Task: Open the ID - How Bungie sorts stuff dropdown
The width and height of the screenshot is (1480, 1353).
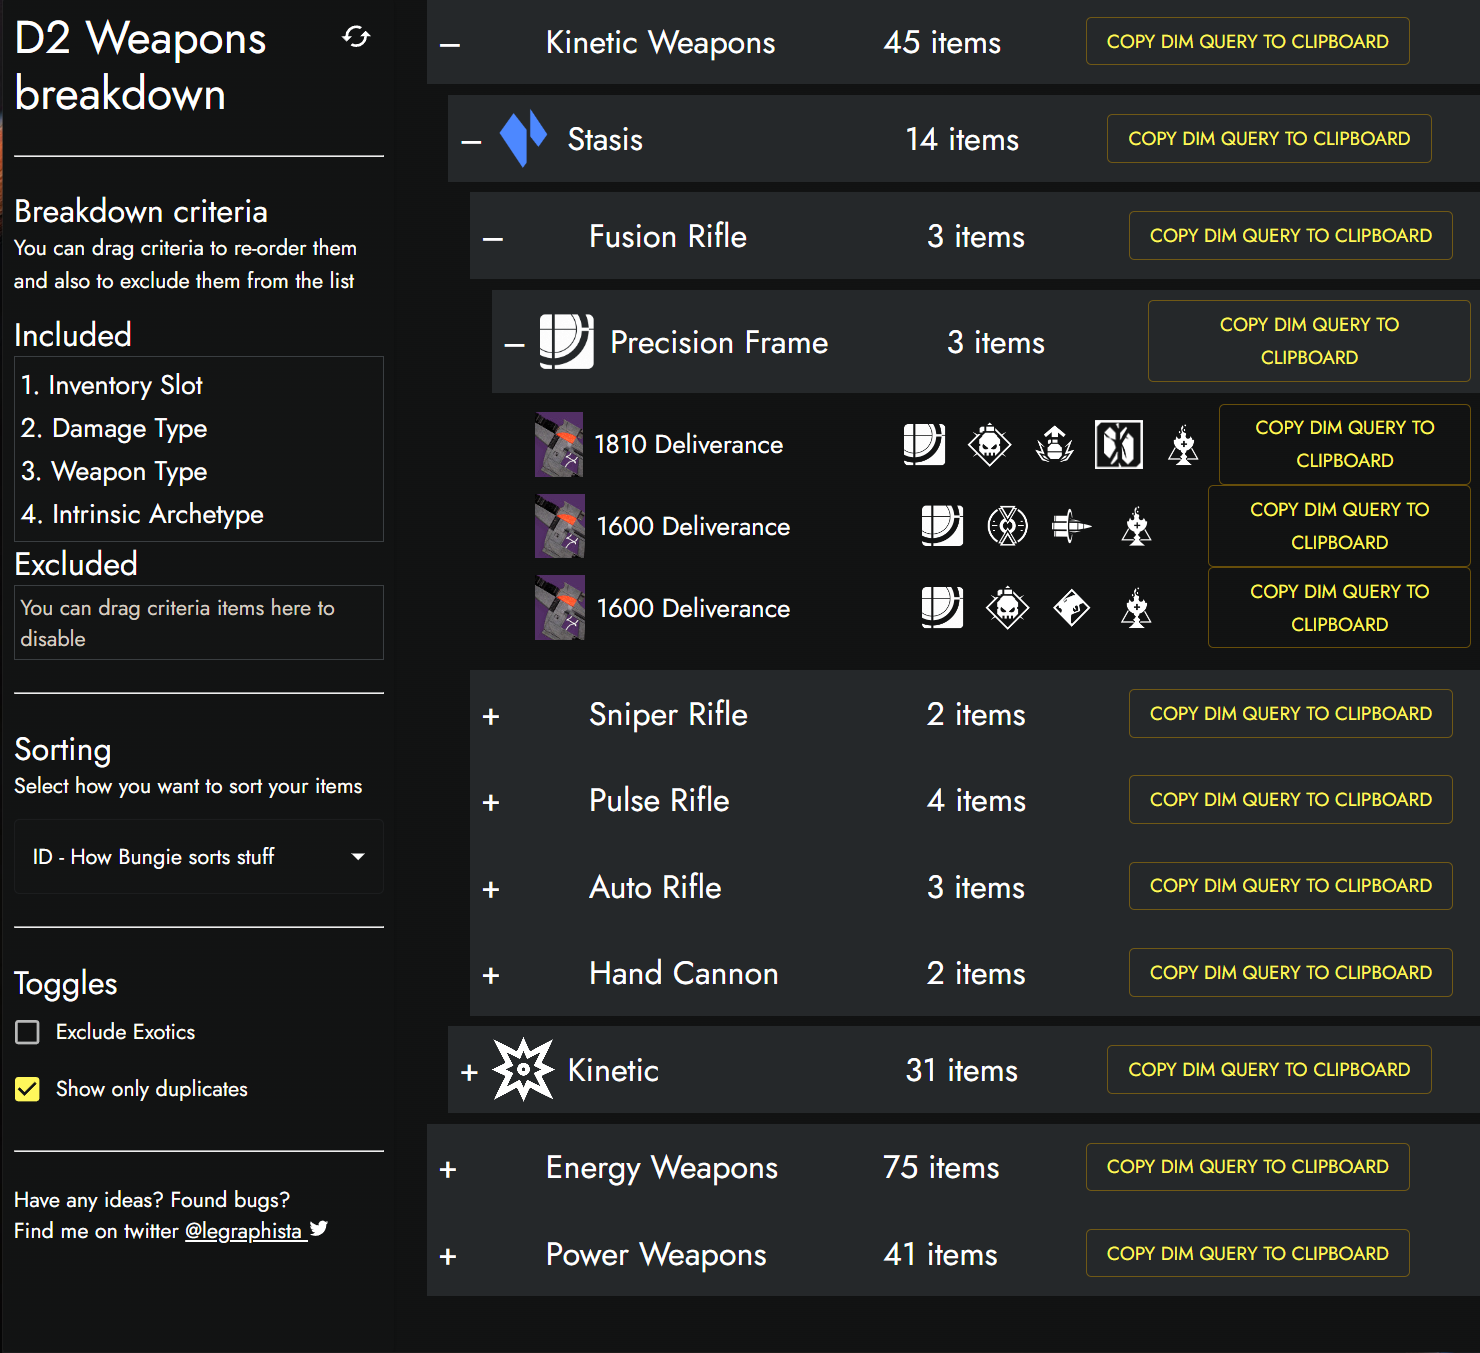Action: [x=198, y=857]
